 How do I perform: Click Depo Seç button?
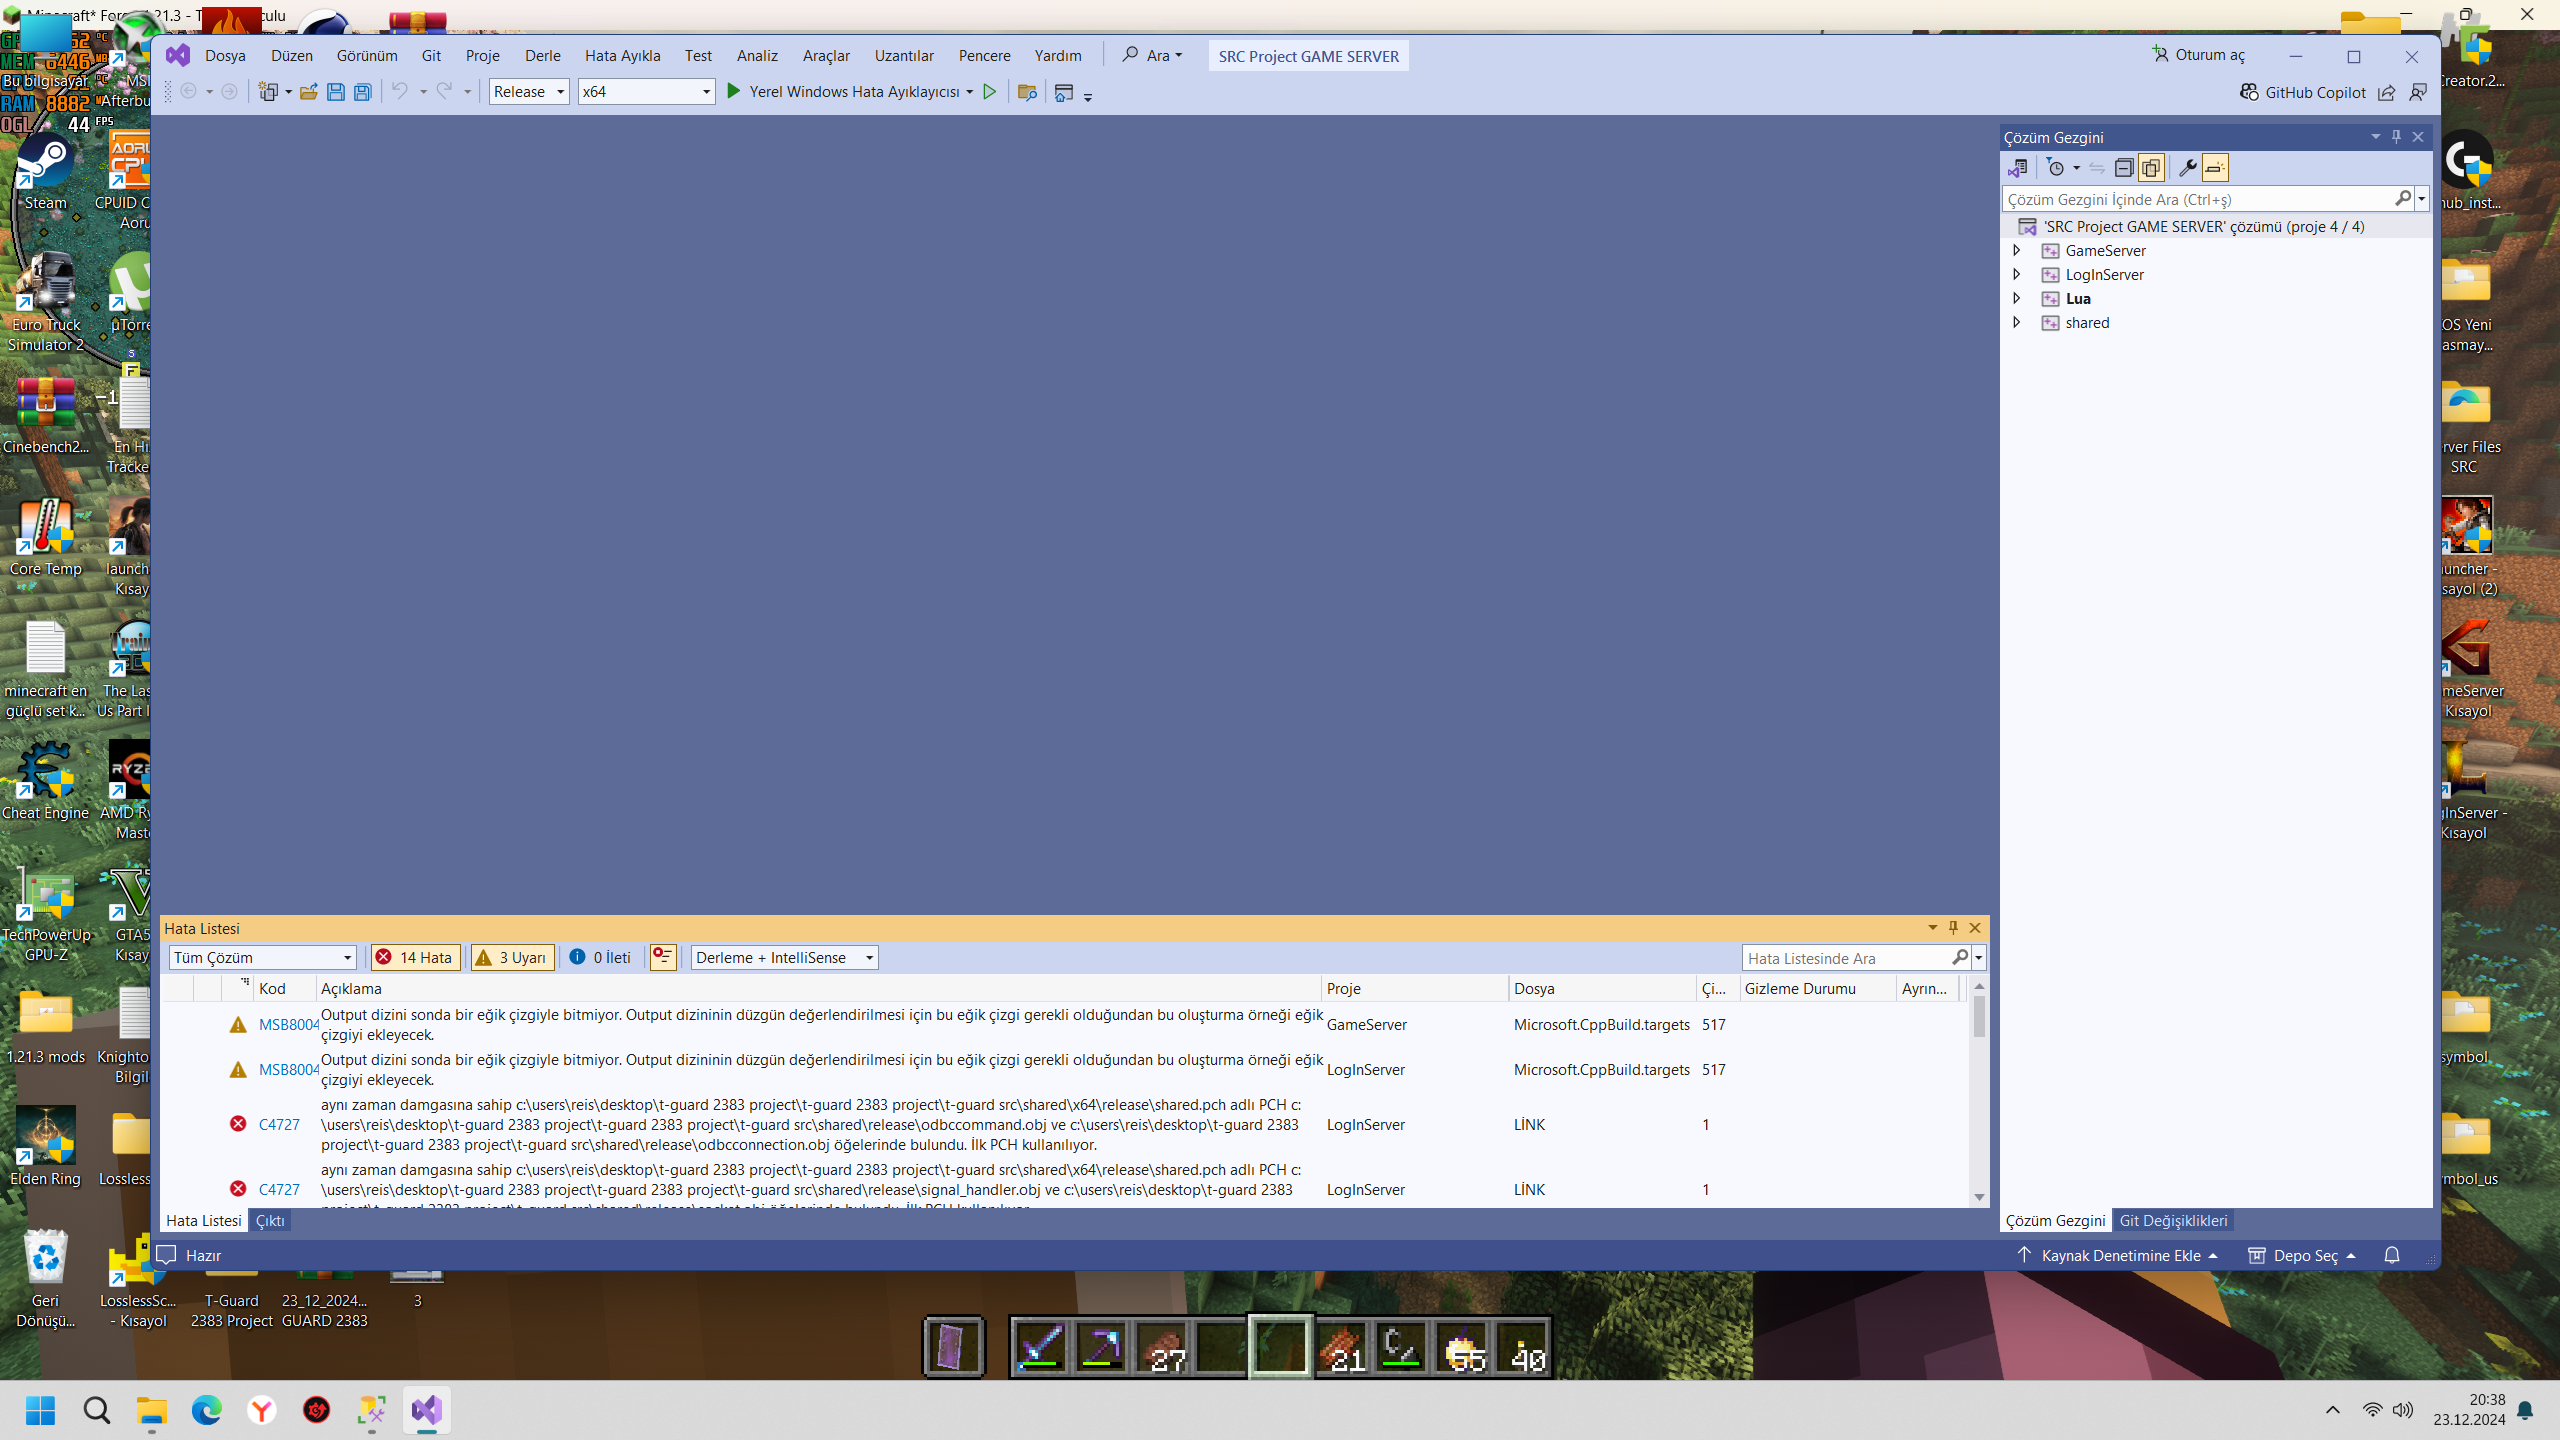coord(2303,1255)
